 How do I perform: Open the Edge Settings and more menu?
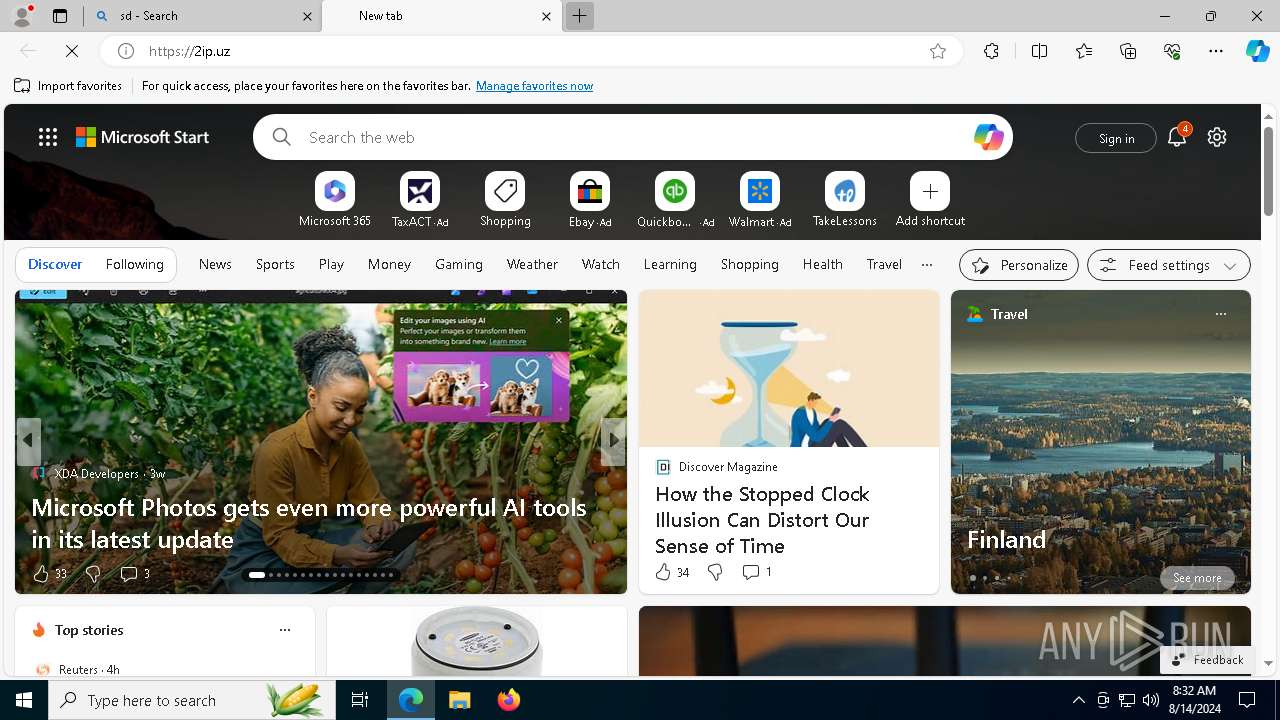click(1216, 51)
